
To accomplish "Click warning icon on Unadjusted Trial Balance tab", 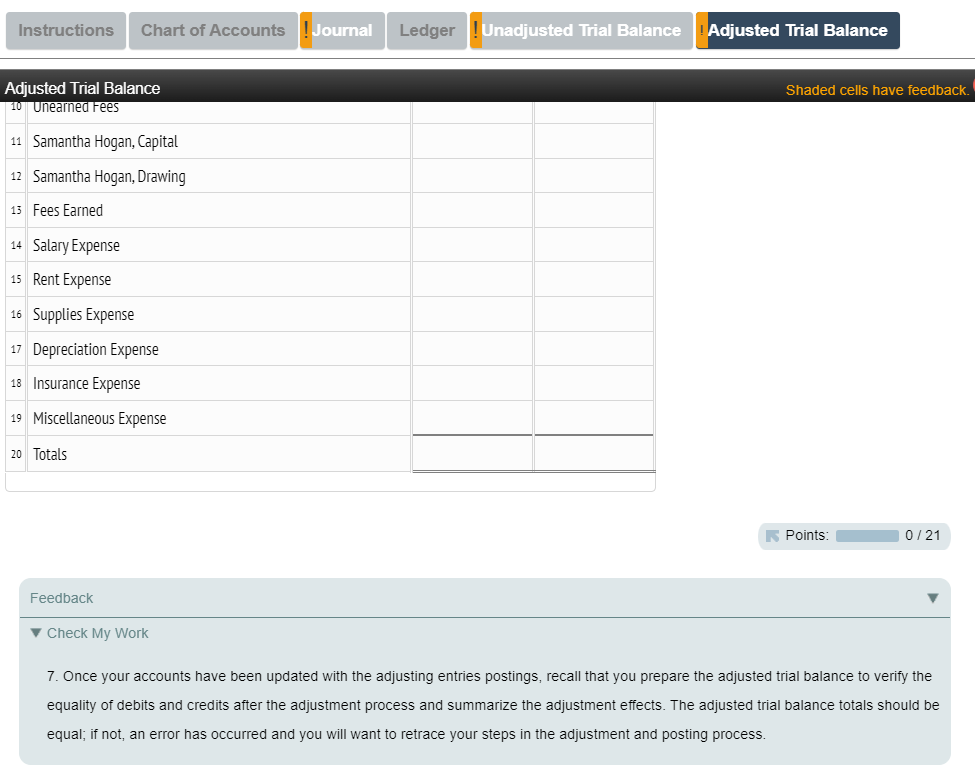I will pos(476,30).
